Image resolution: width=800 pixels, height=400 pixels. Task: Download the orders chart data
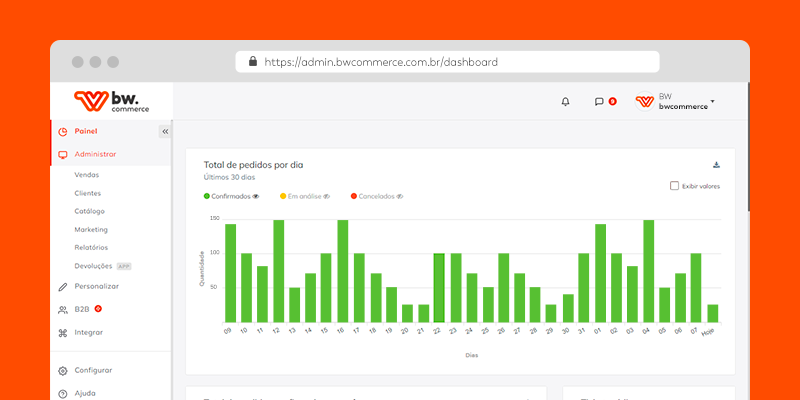pyautogui.click(x=716, y=165)
